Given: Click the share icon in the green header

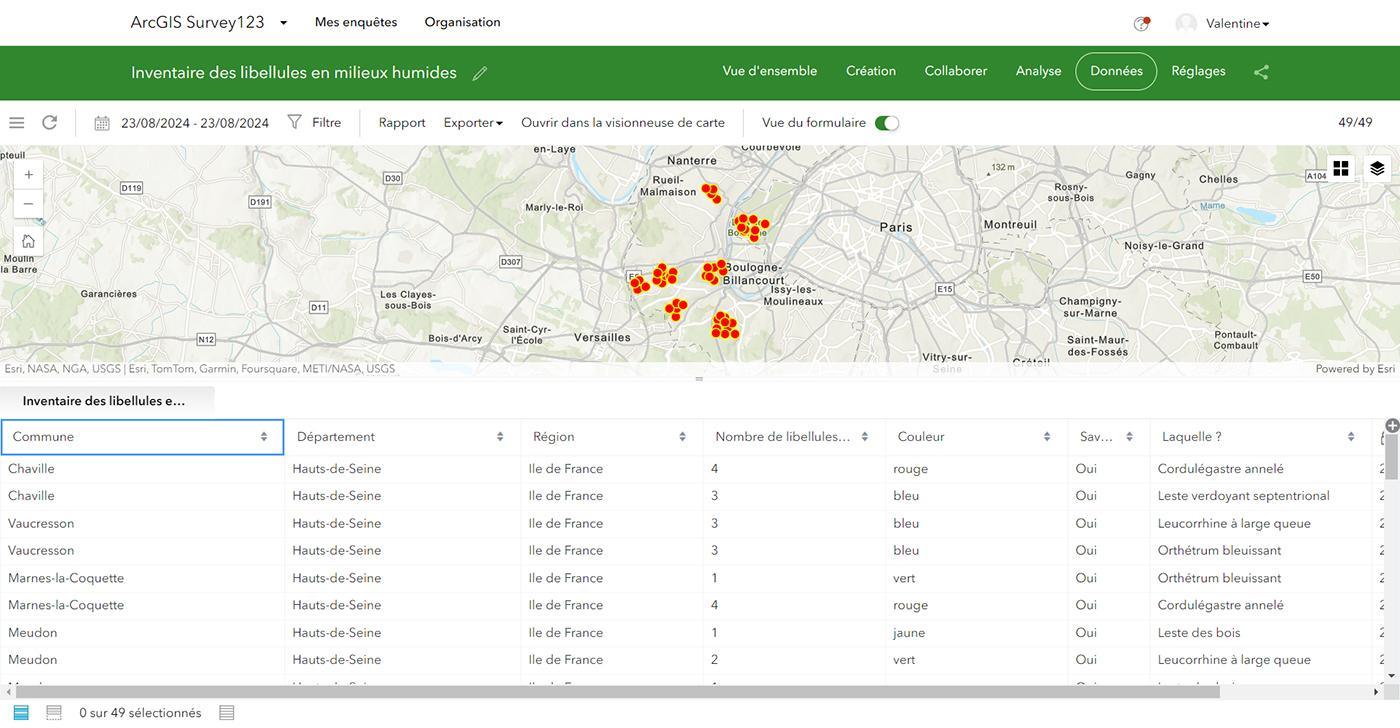Looking at the screenshot, I should coord(1261,72).
